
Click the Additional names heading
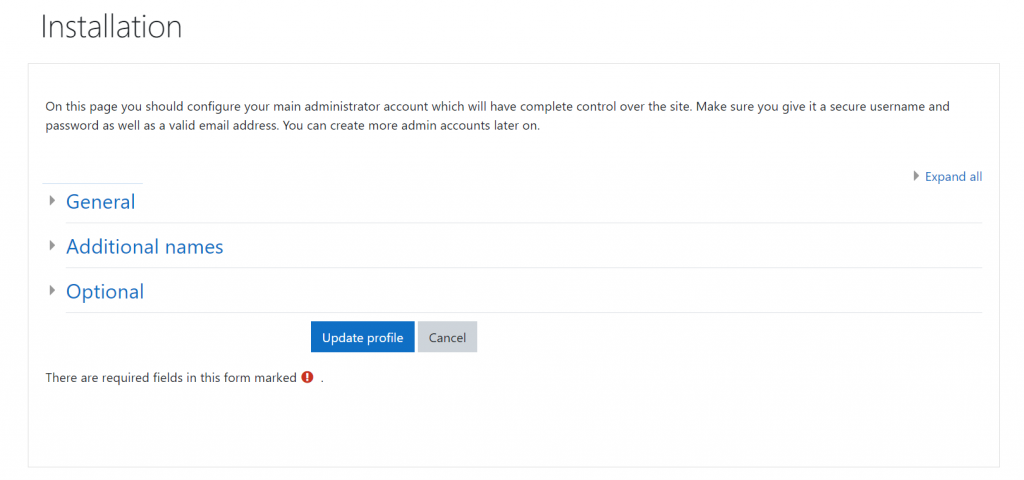(x=144, y=247)
